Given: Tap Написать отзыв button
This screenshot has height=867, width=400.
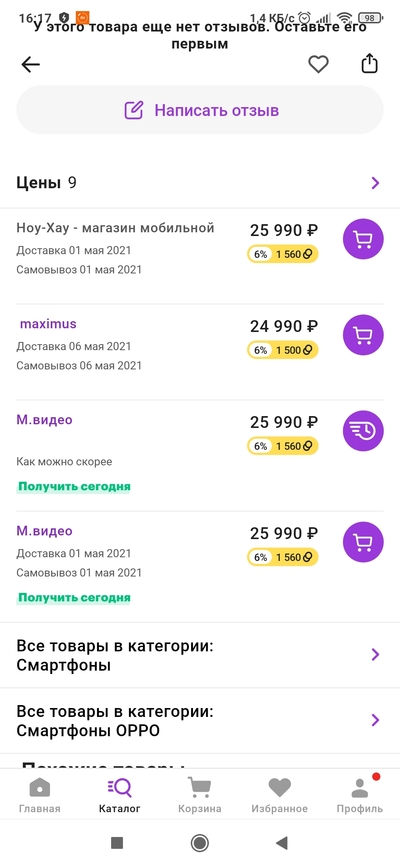Looking at the screenshot, I should (x=200, y=110).
